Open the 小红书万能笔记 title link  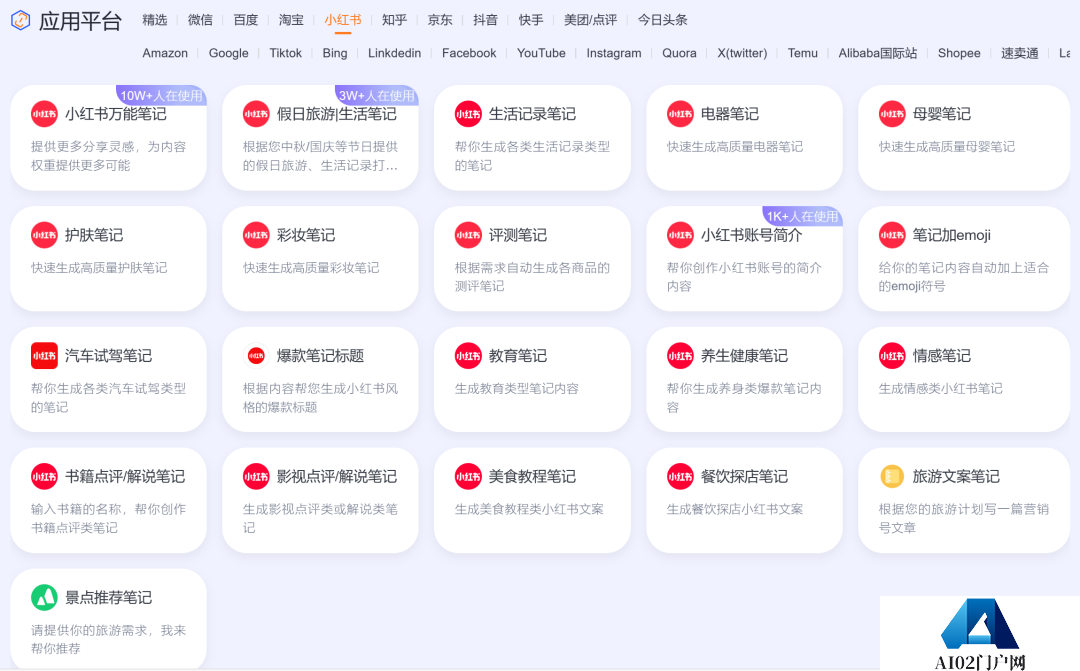click(x=116, y=114)
